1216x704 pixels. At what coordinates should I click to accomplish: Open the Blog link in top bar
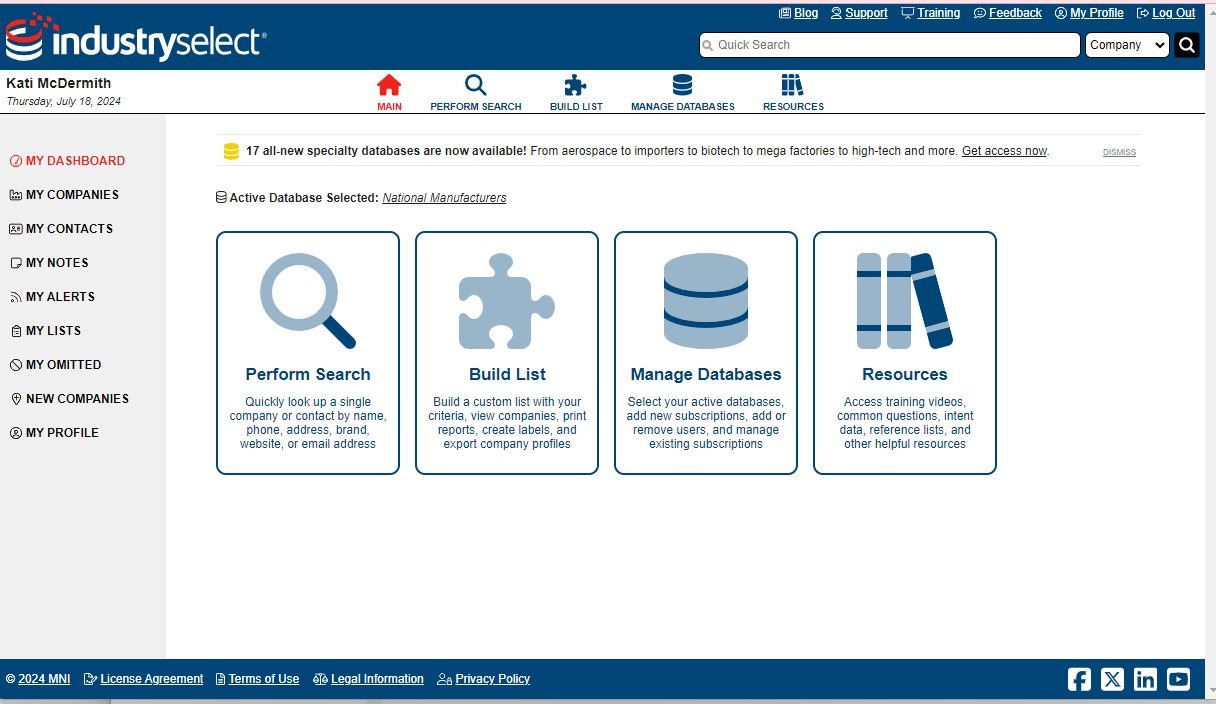coord(798,13)
